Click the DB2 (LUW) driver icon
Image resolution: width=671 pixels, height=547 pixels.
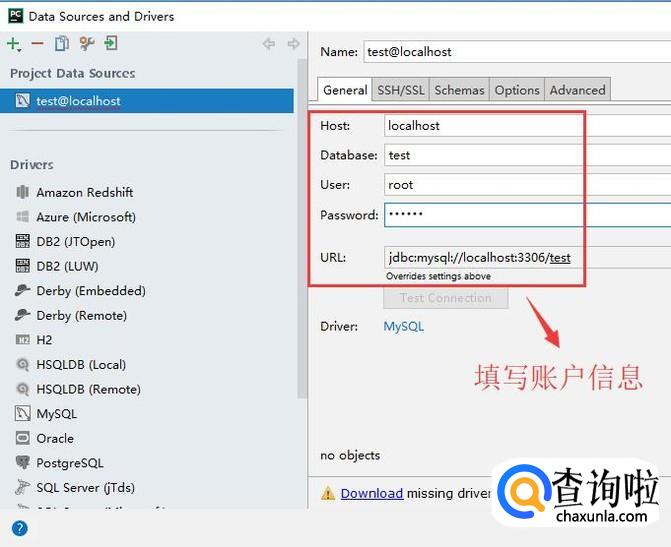(x=22, y=266)
